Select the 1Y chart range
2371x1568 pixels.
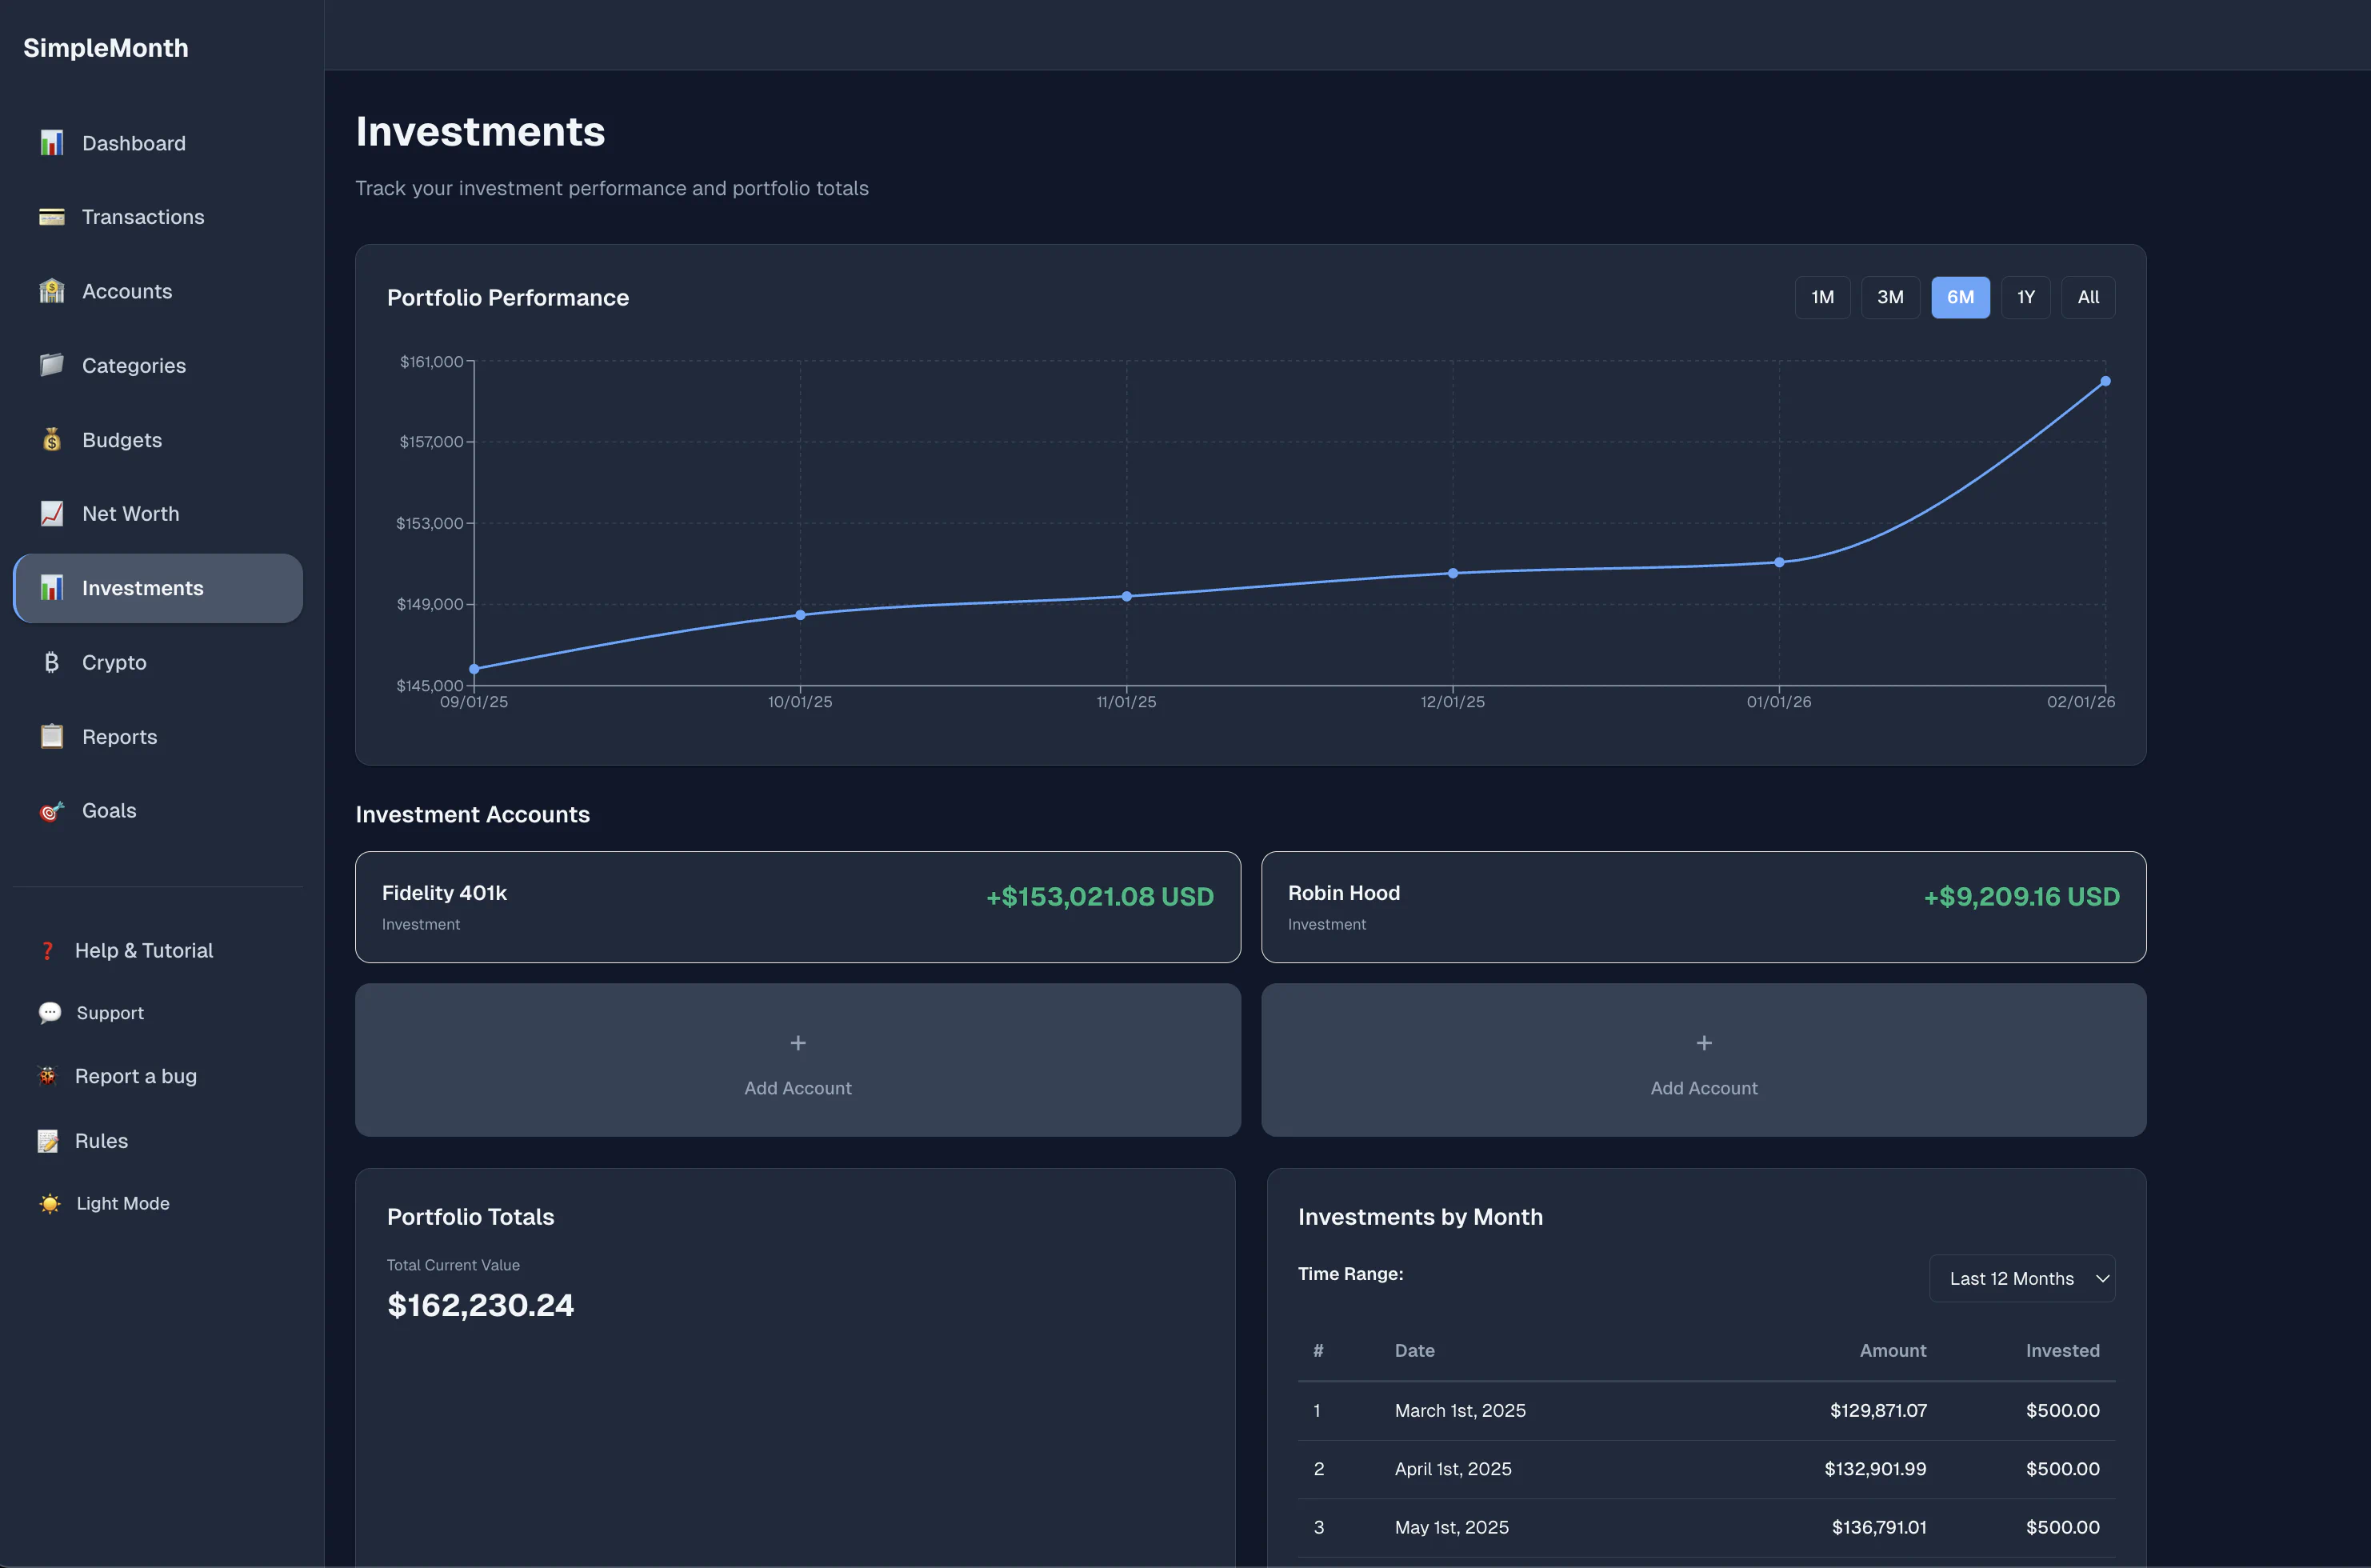(x=2025, y=297)
